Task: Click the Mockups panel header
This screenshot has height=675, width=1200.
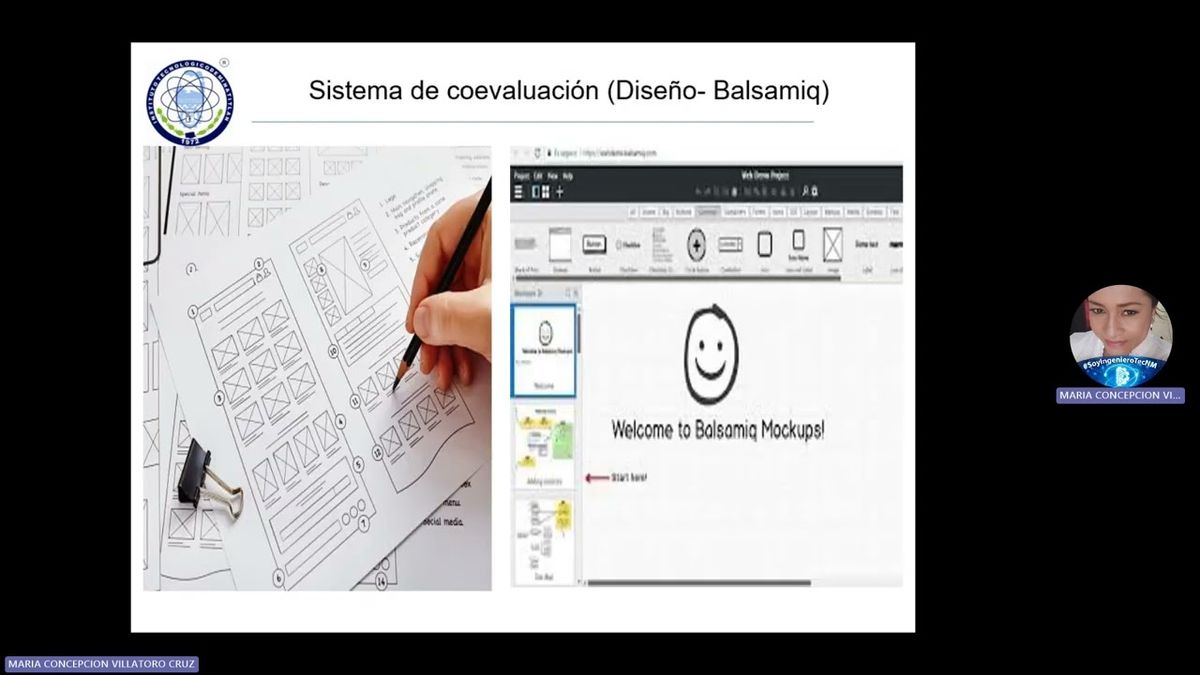Action: [x=544, y=293]
